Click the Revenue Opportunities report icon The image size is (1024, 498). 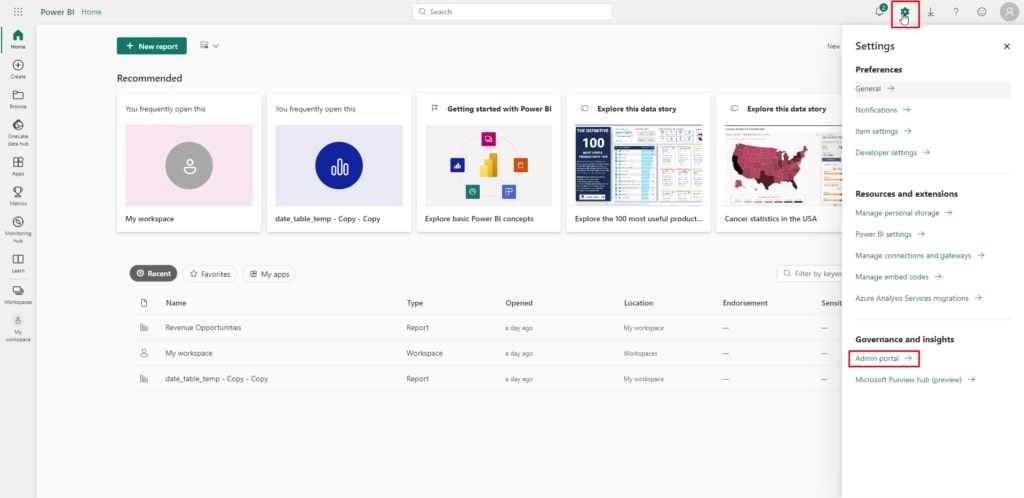click(x=144, y=328)
